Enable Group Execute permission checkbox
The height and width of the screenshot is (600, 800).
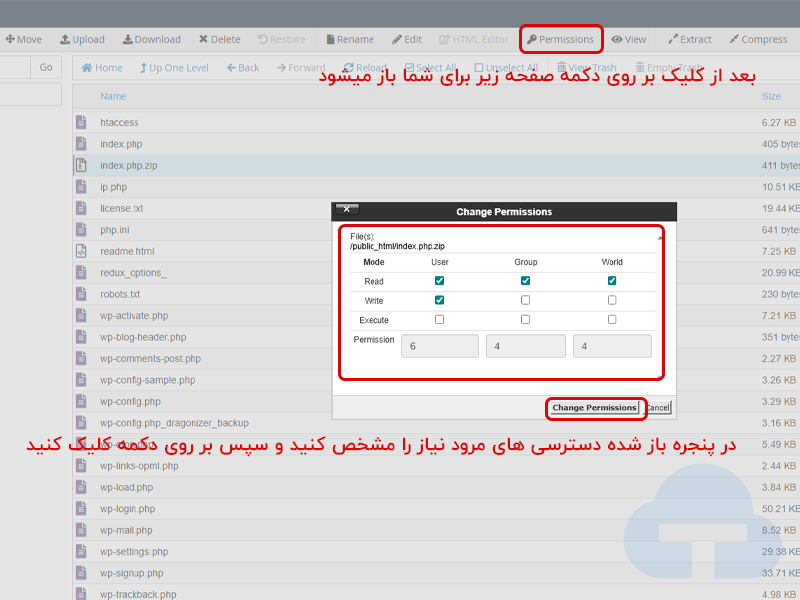pyautogui.click(x=525, y=319)
